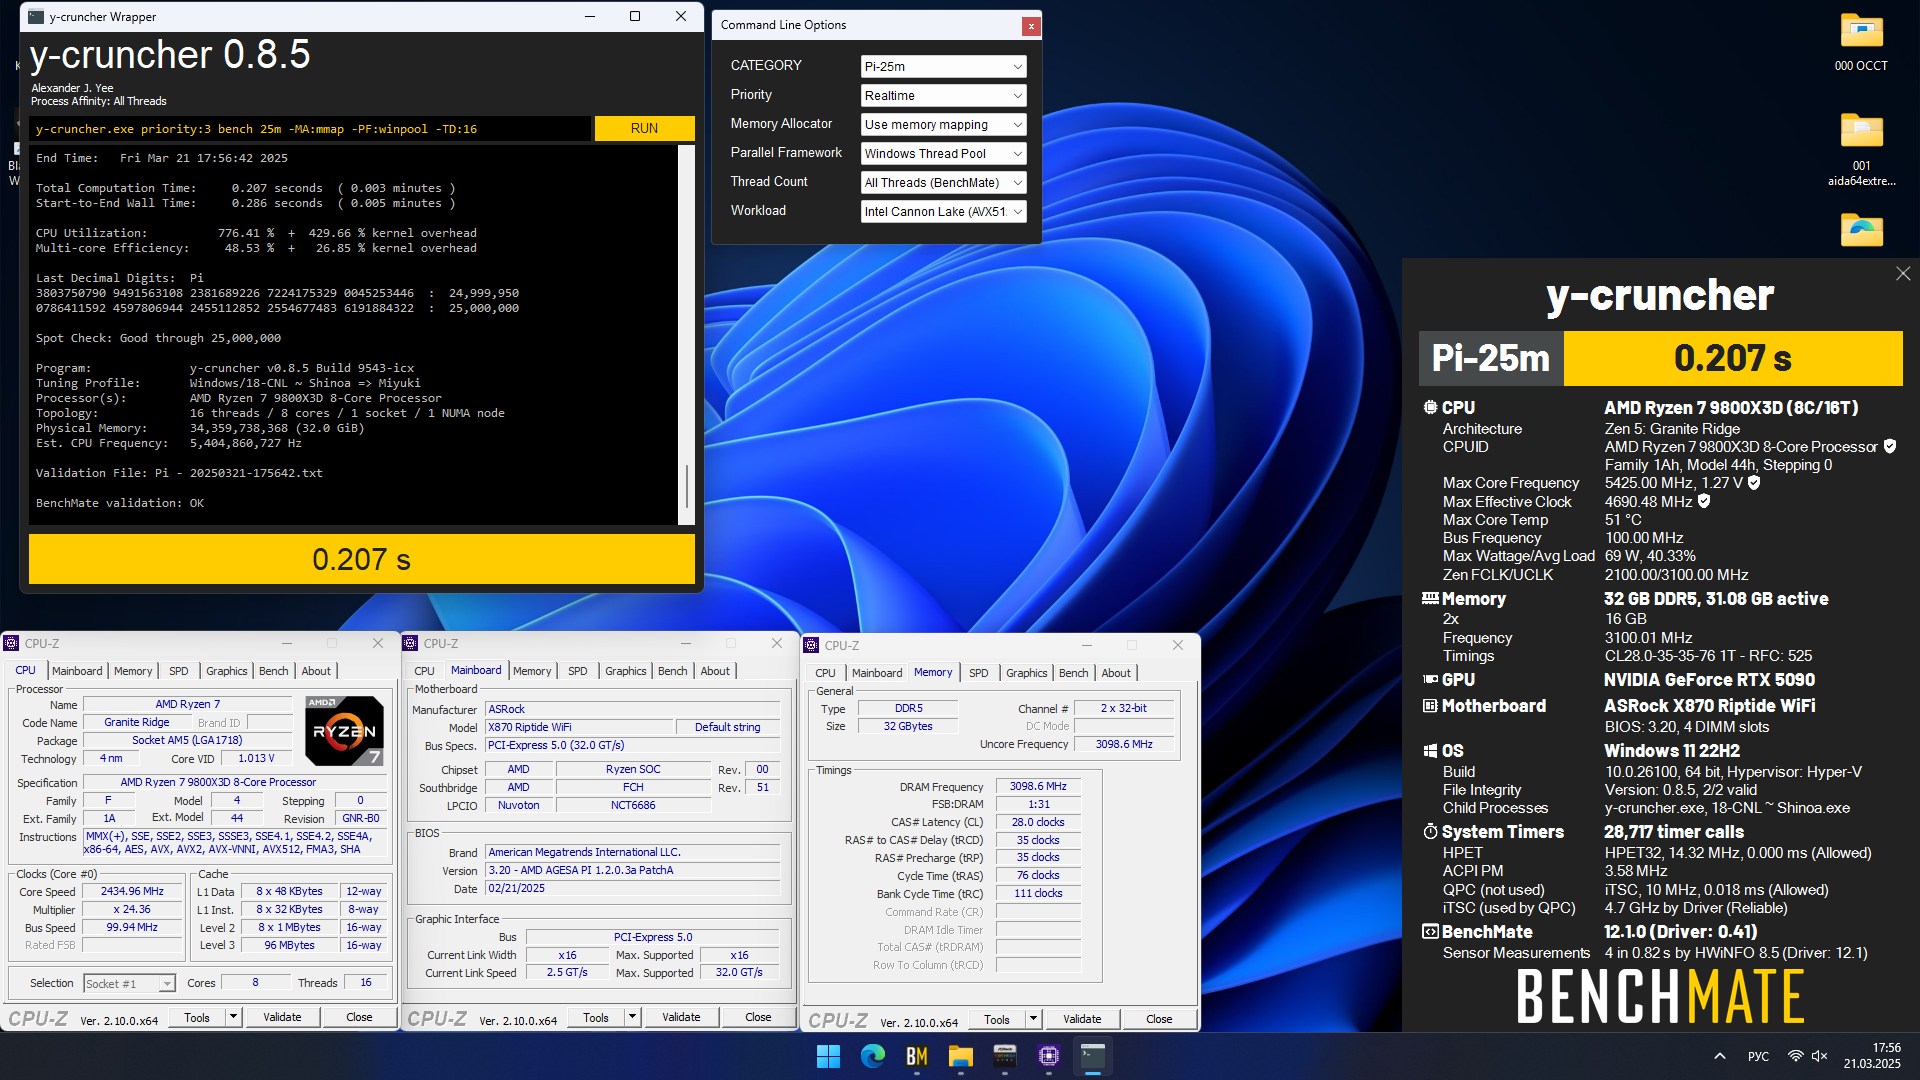Click the y-cruncher command line field
1920x1080 pixels.
(x=310, y=128)
